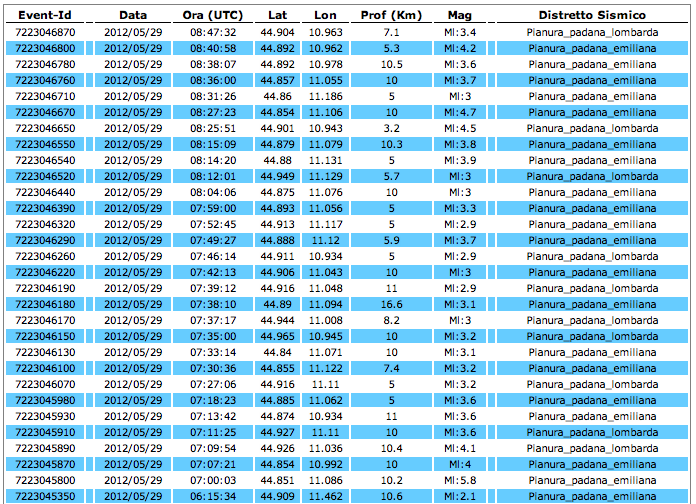Viewport: 696px width, 504px height.
Task: Click the Ml:2.1 magnitude cell
Action: point(460,496)
